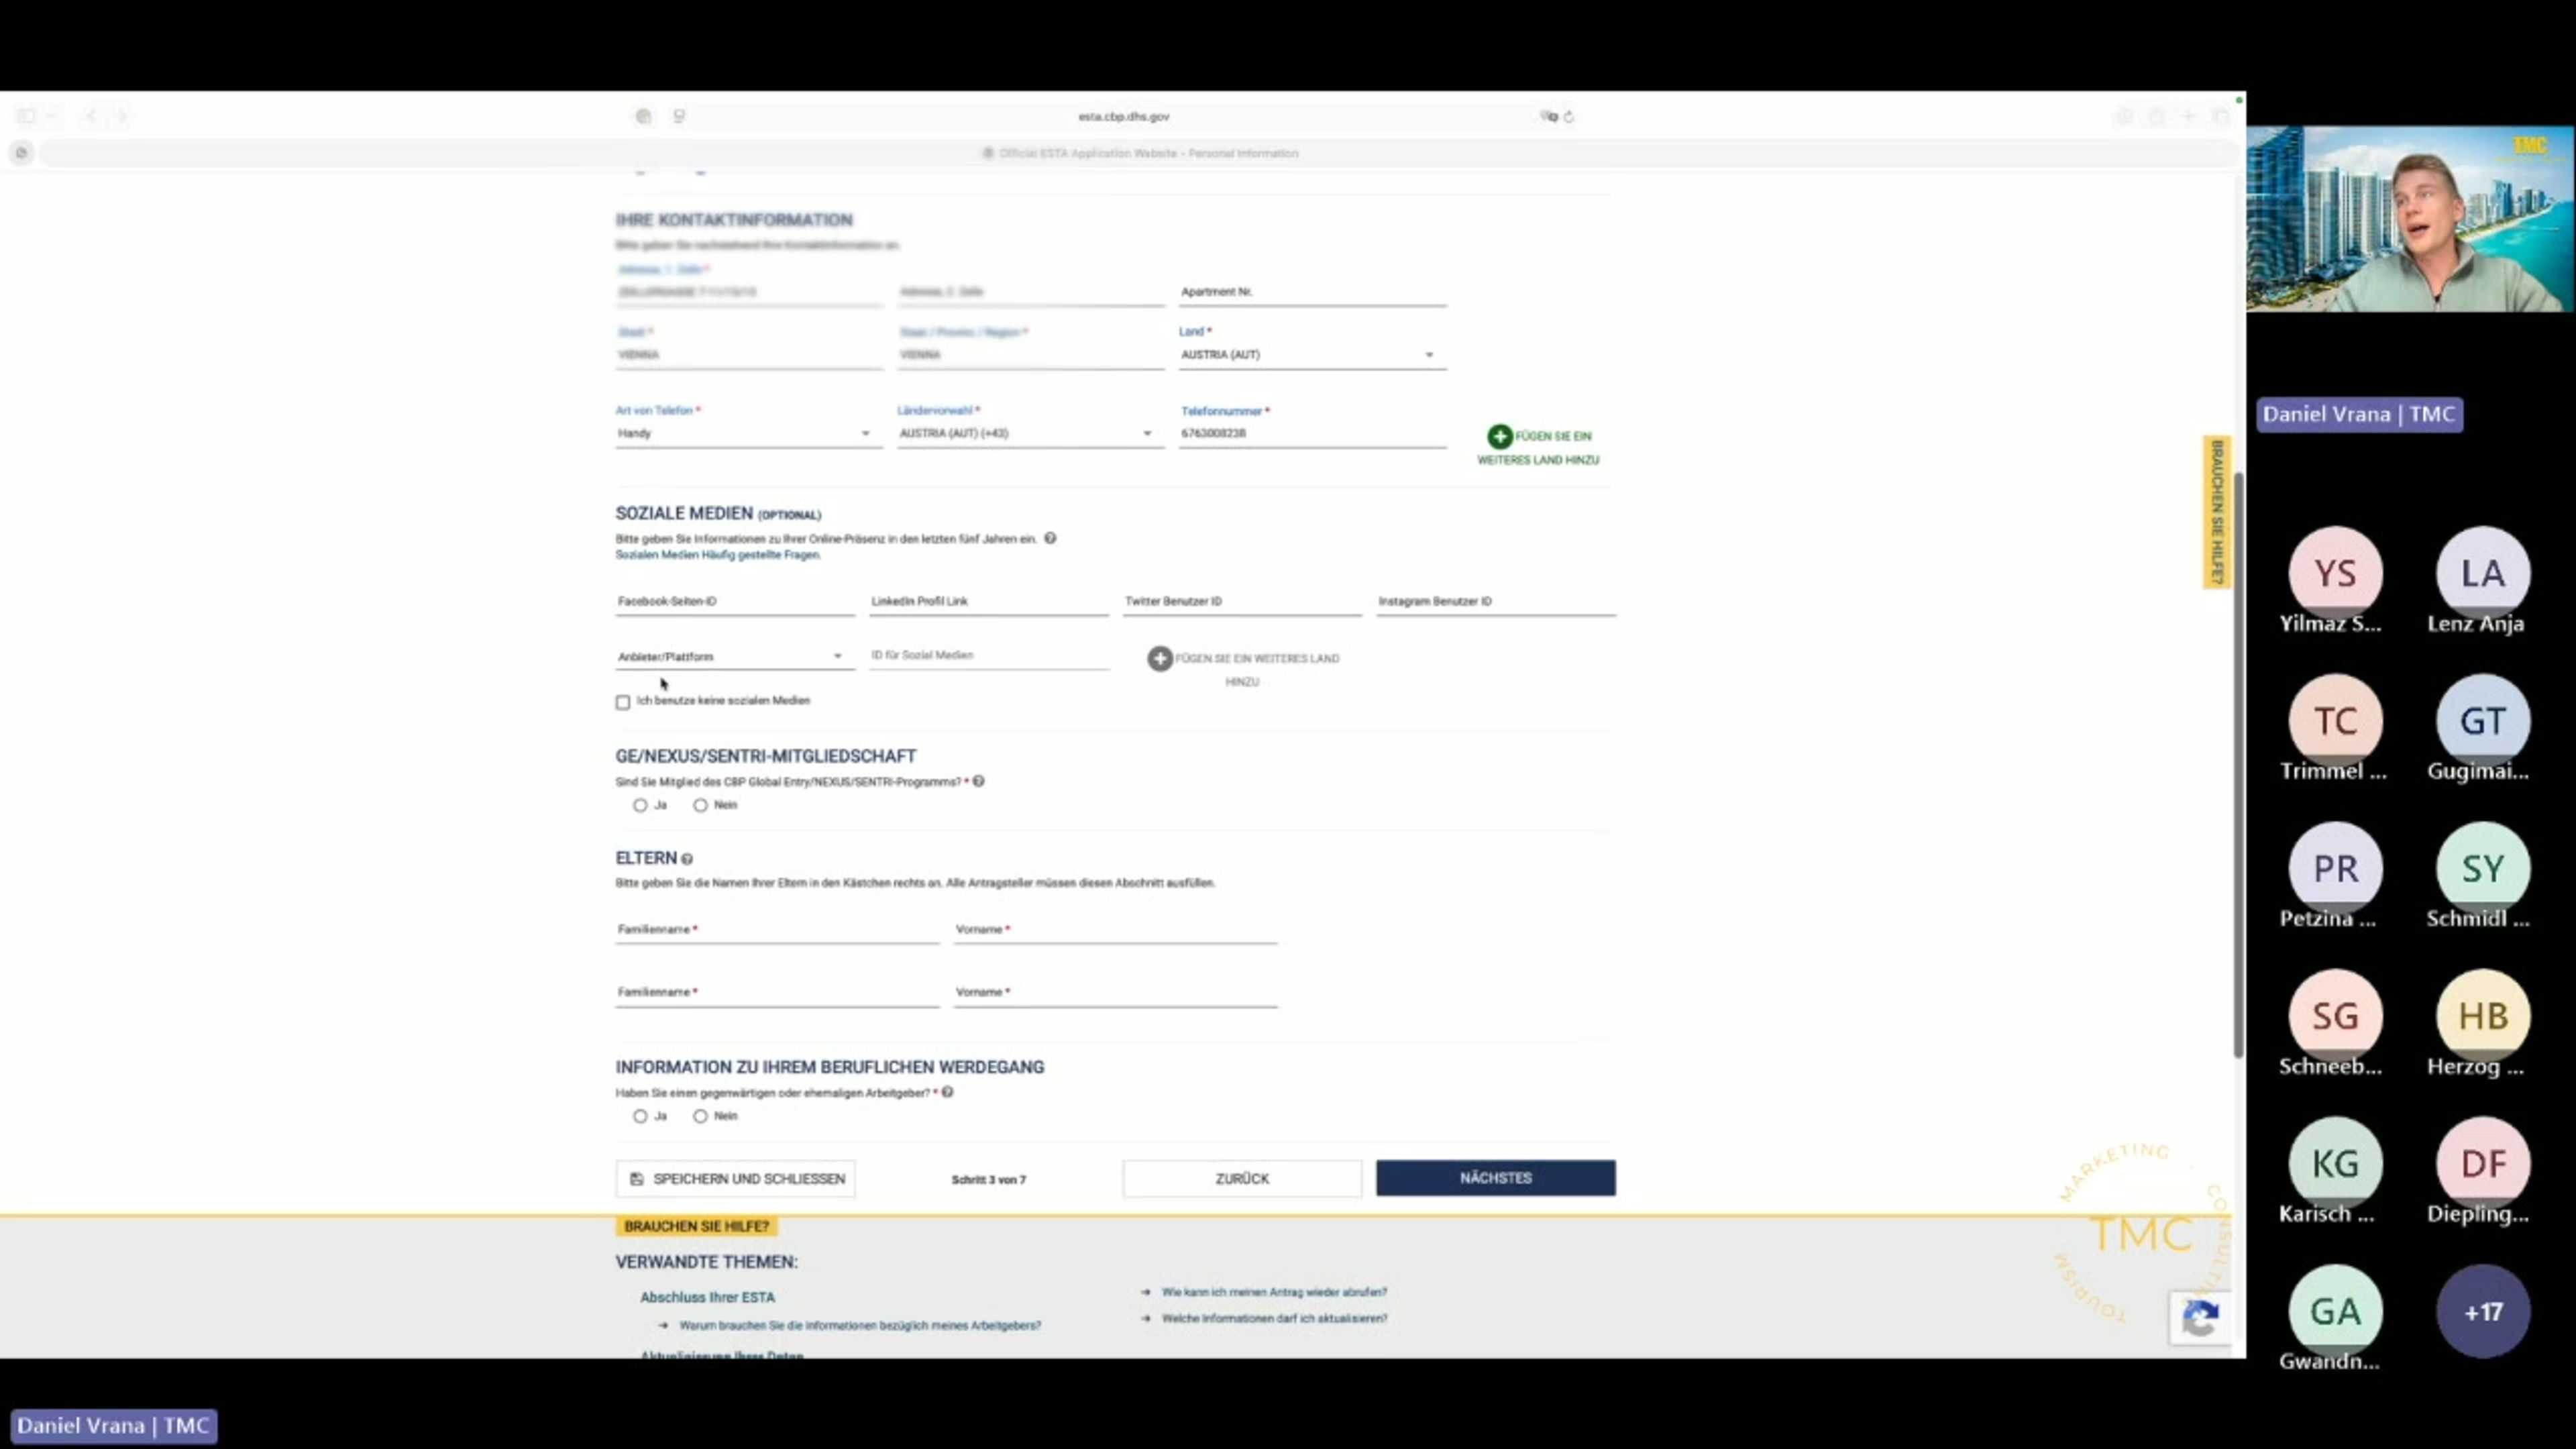2576x1449 pixels.
Task: Open the yellow 'BRAUCHEN SIE HILFE?' footer tab
Action: point(697,1226)
